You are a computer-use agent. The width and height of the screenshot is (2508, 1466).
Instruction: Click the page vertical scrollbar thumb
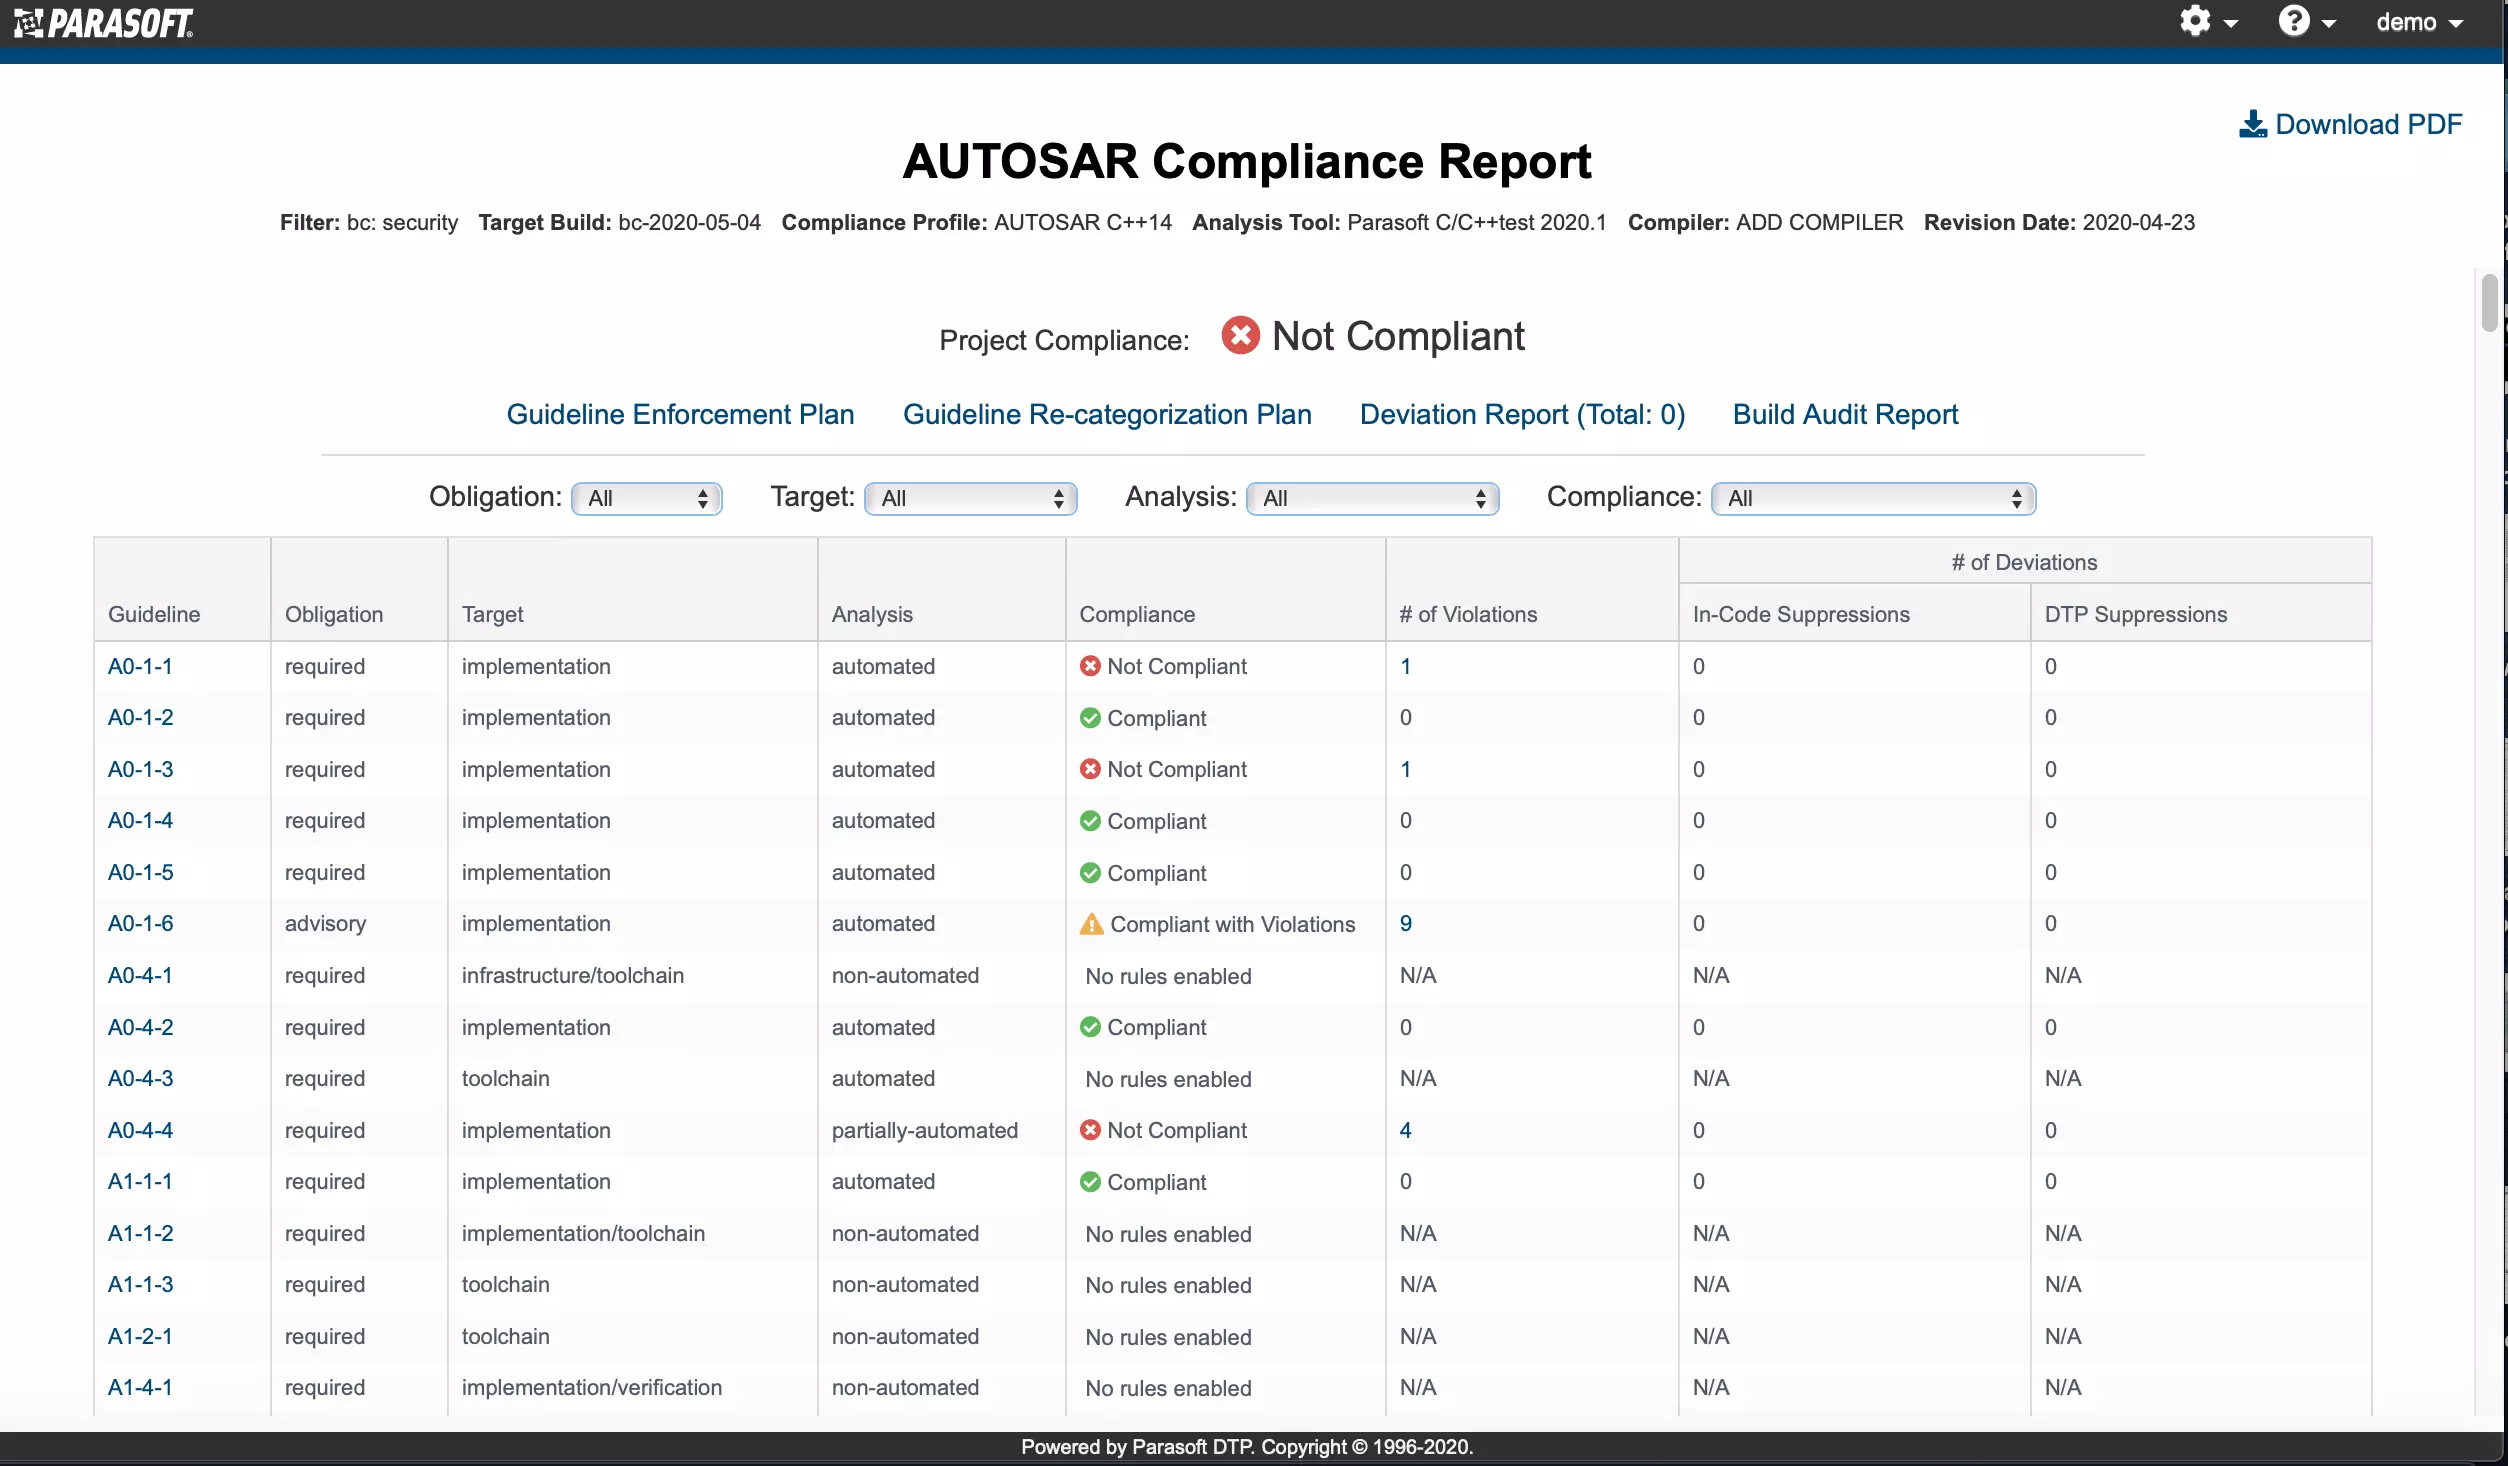(2488, 302)
